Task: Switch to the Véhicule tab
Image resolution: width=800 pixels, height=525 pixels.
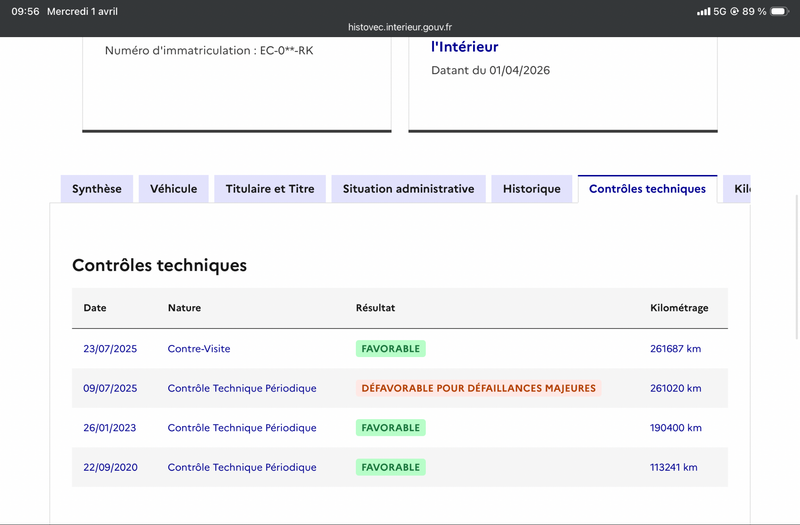Action: [173, 189]
